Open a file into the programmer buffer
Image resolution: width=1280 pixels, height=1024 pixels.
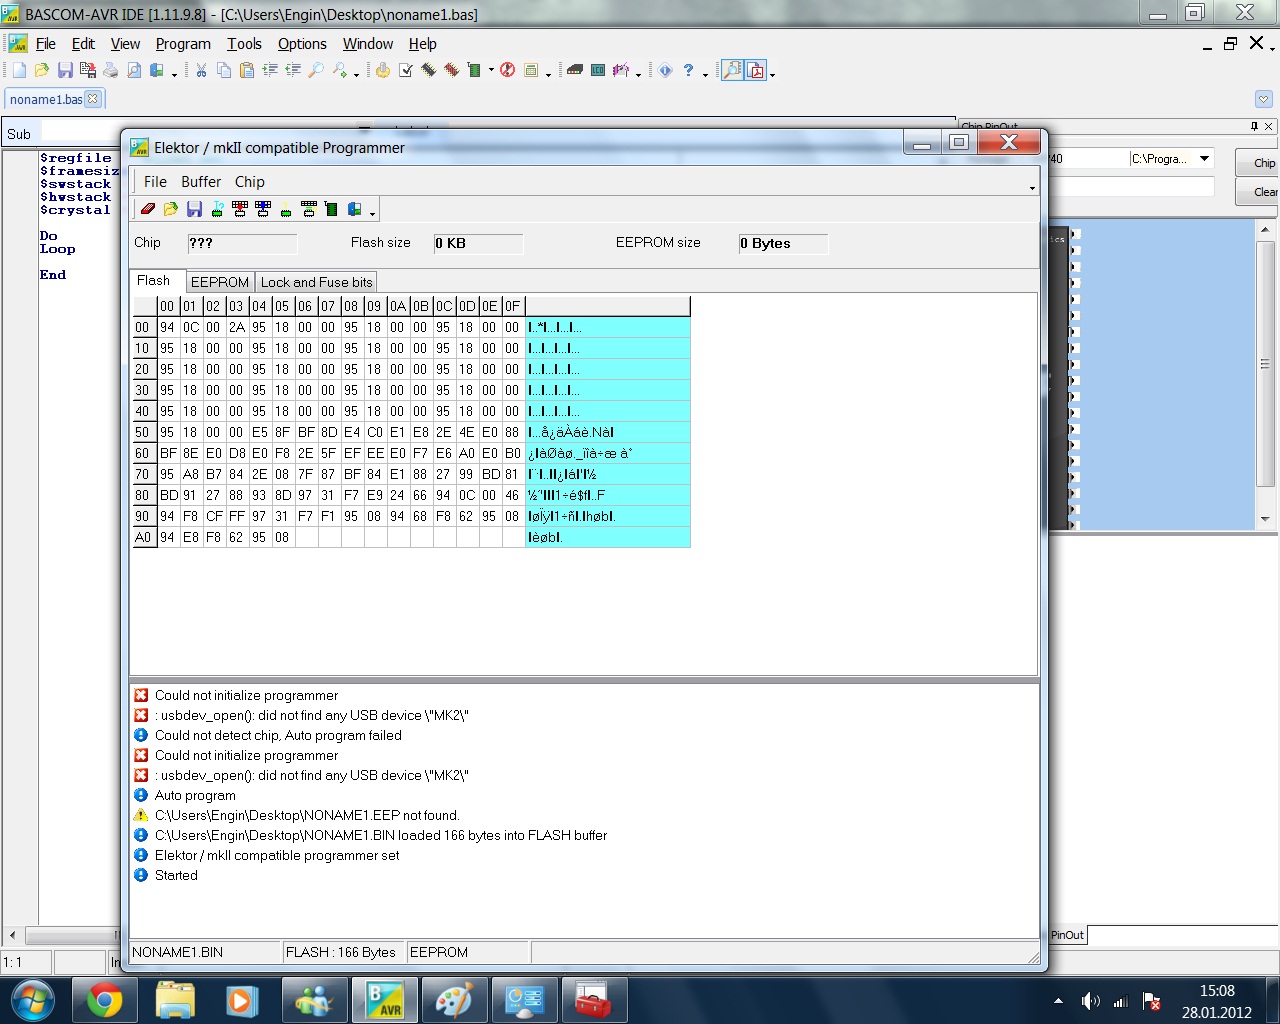click(x=171, y=209)
